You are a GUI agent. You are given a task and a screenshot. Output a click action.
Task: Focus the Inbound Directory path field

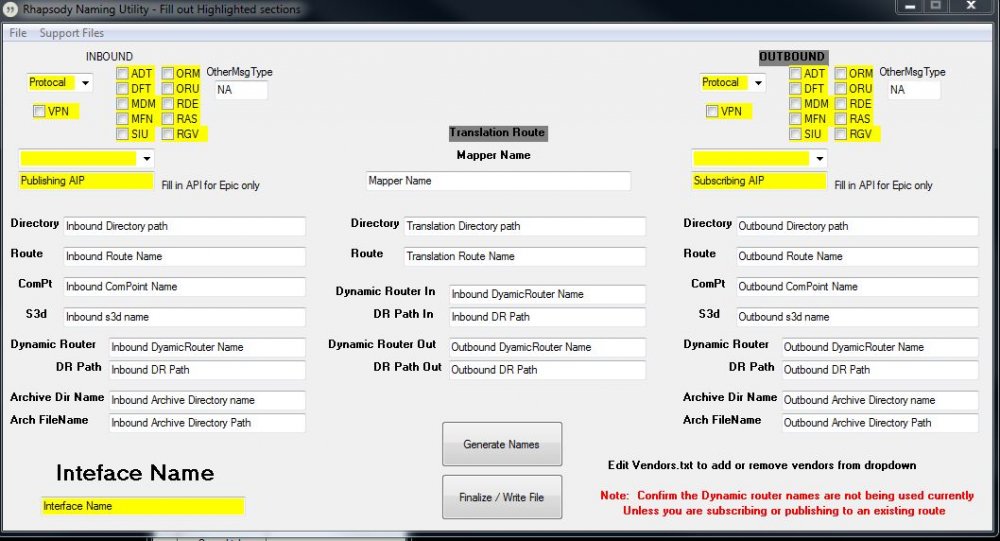click(x=184, y=226)
